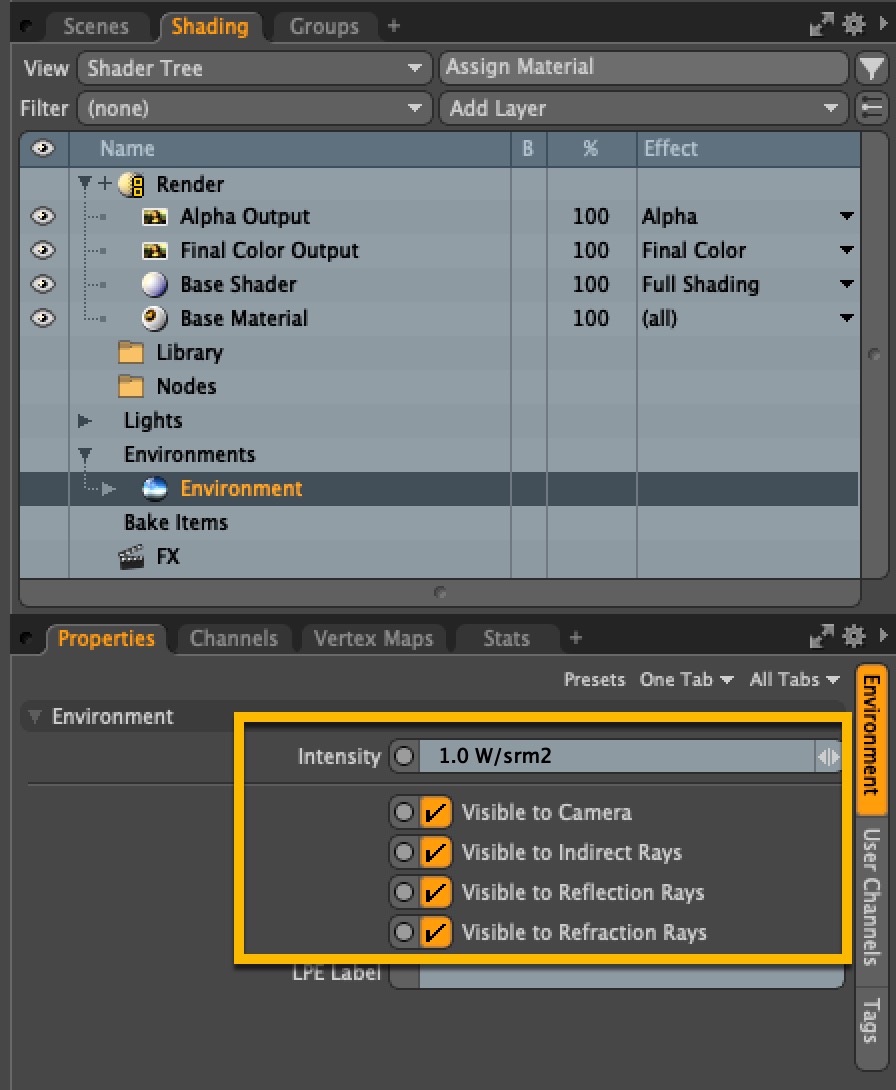Click the filter funnel icon
This screenshot has width=896, height=1090.
pyautogui.click(x=871, y=68)
